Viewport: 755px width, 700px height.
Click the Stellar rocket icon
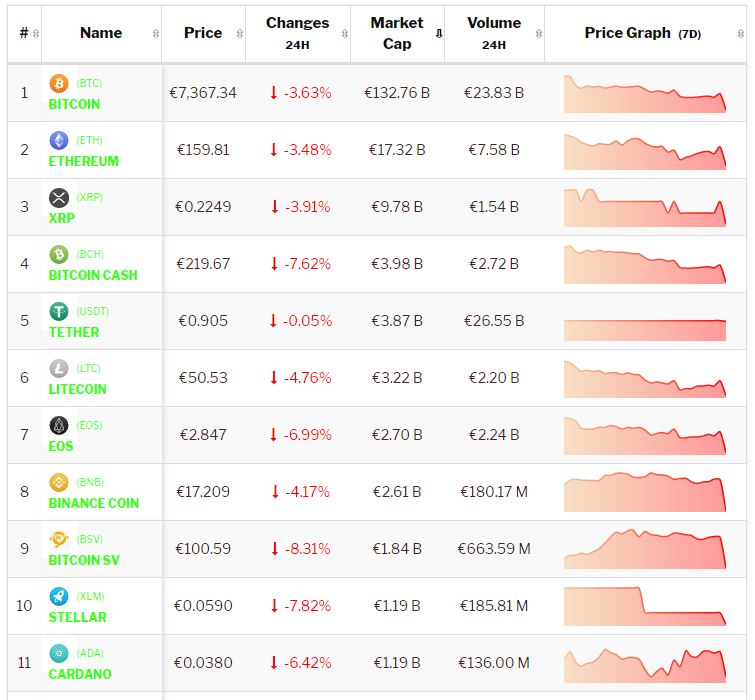tap(59, 596)
